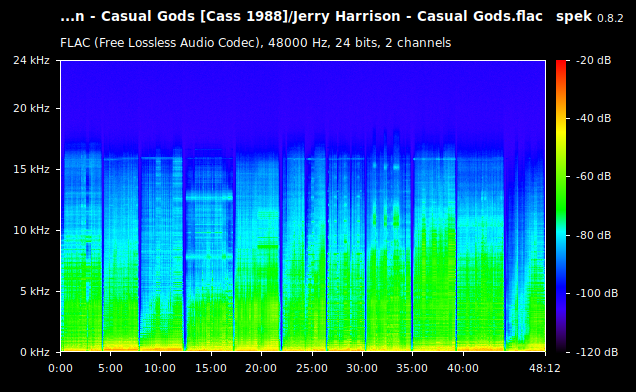Click the '-60 dB' scale label

[x=593, y=177]
